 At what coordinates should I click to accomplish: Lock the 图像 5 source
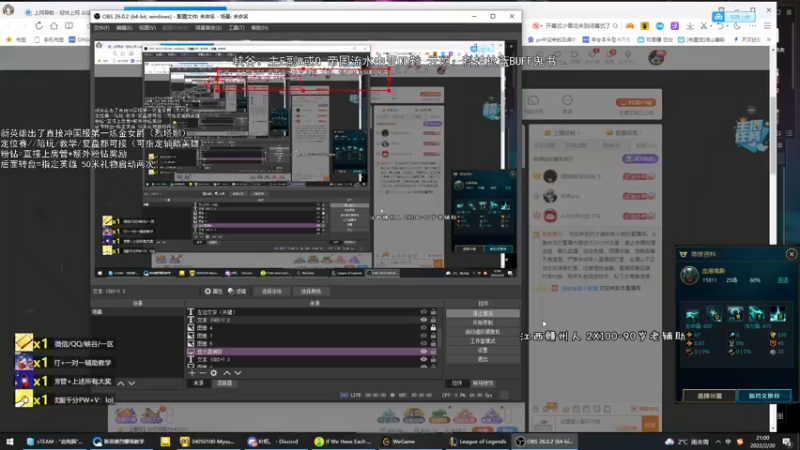tap(433, 343)
